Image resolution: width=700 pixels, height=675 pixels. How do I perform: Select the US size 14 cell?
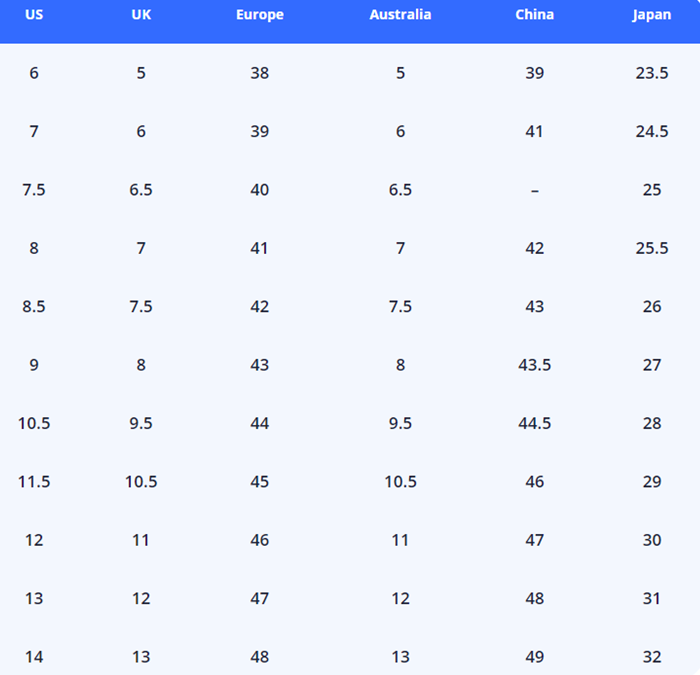point(34,657)
